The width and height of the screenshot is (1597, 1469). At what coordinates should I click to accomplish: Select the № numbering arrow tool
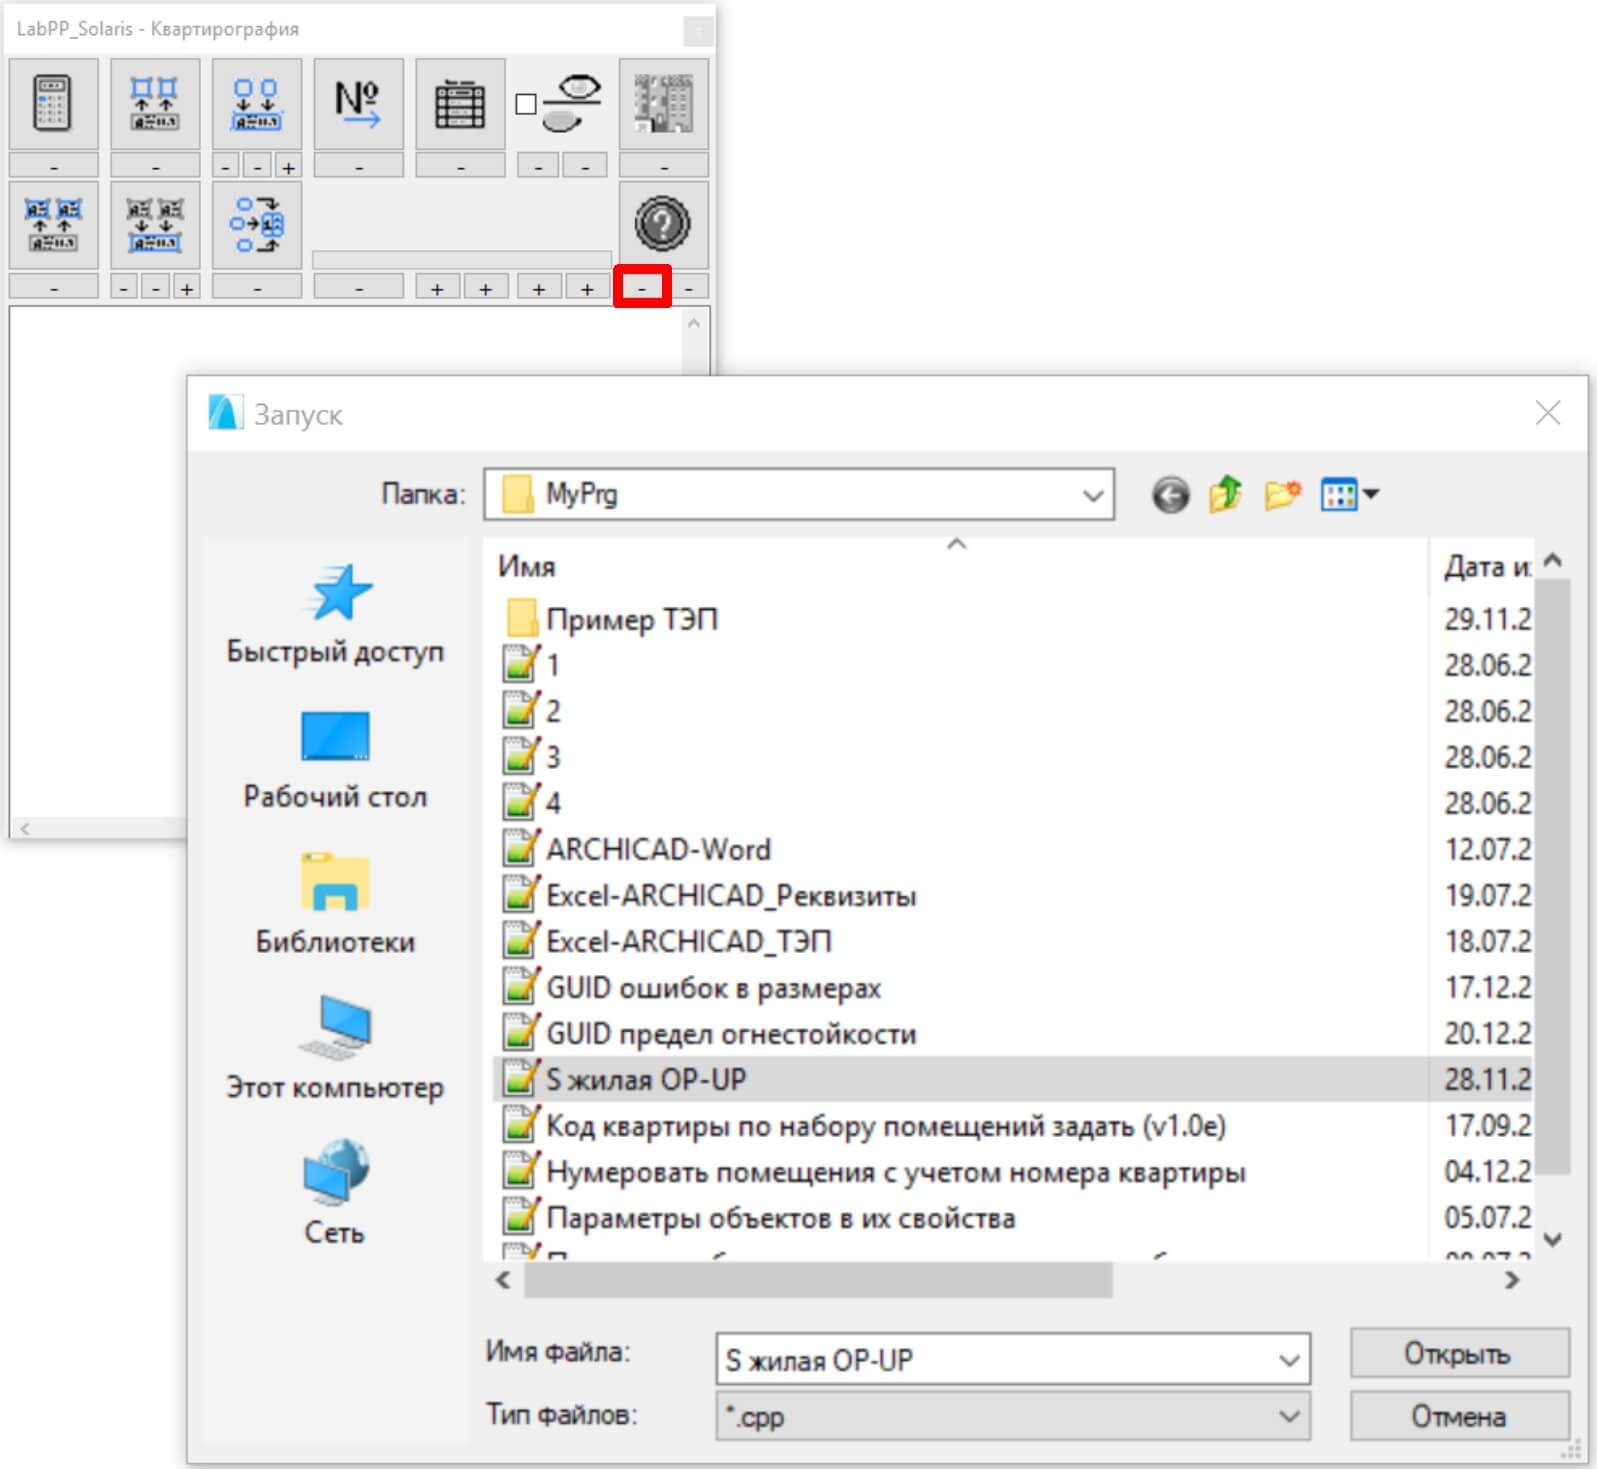tap(358, 104)
